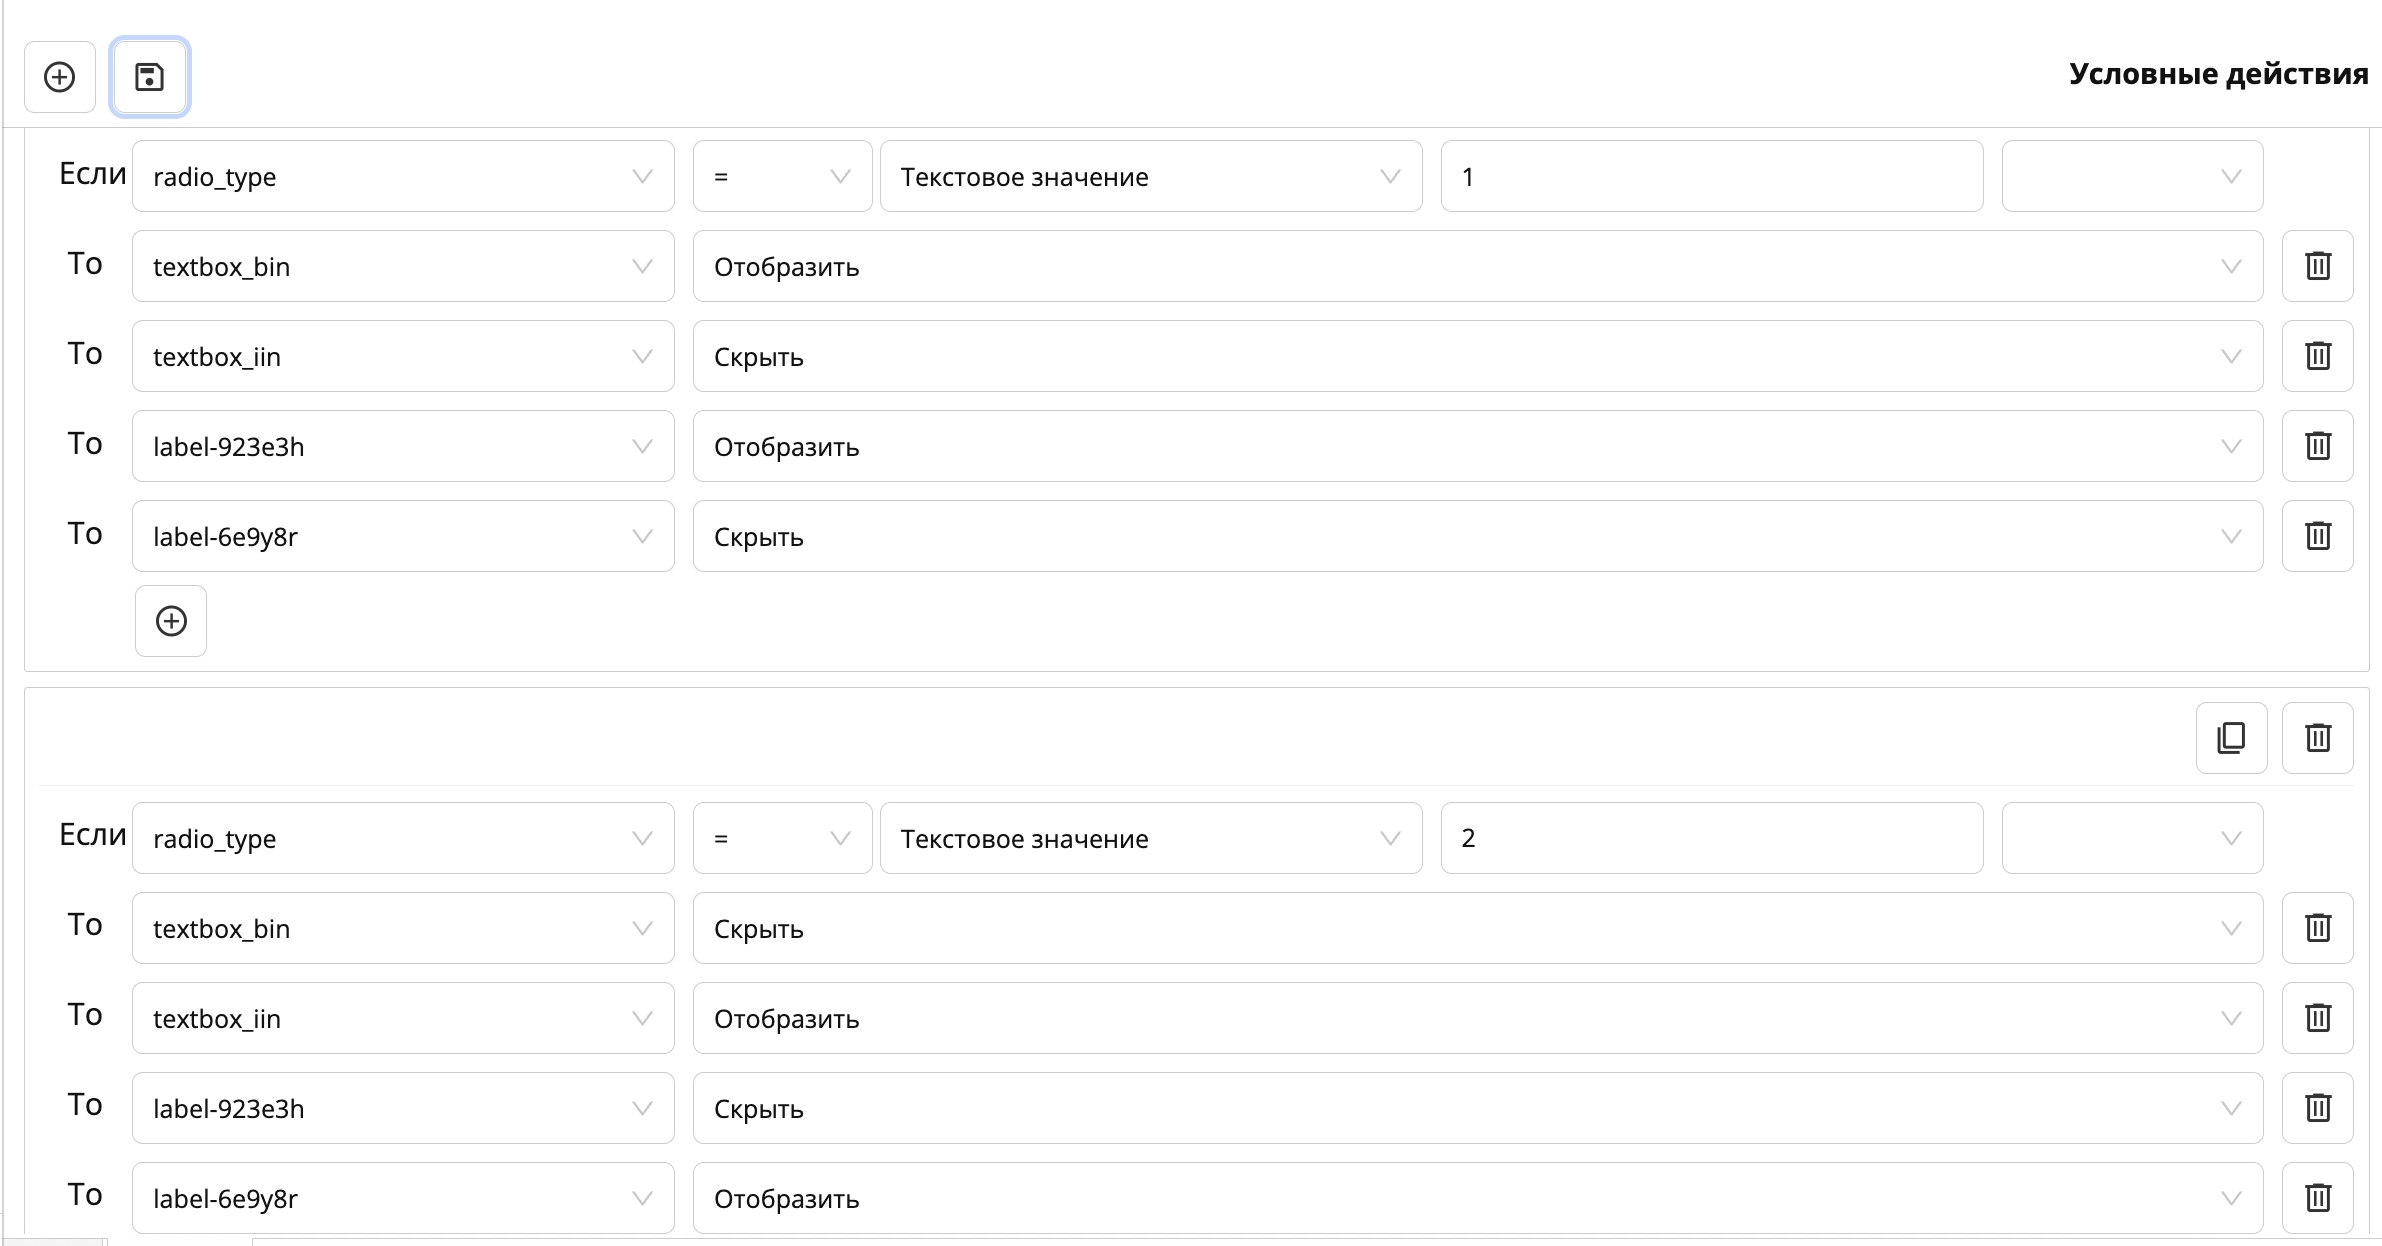The image size is (2382, 1246).
Task: Delete the first label-6e9y8r Скрыть row
Action: (x=2317, y=536)
